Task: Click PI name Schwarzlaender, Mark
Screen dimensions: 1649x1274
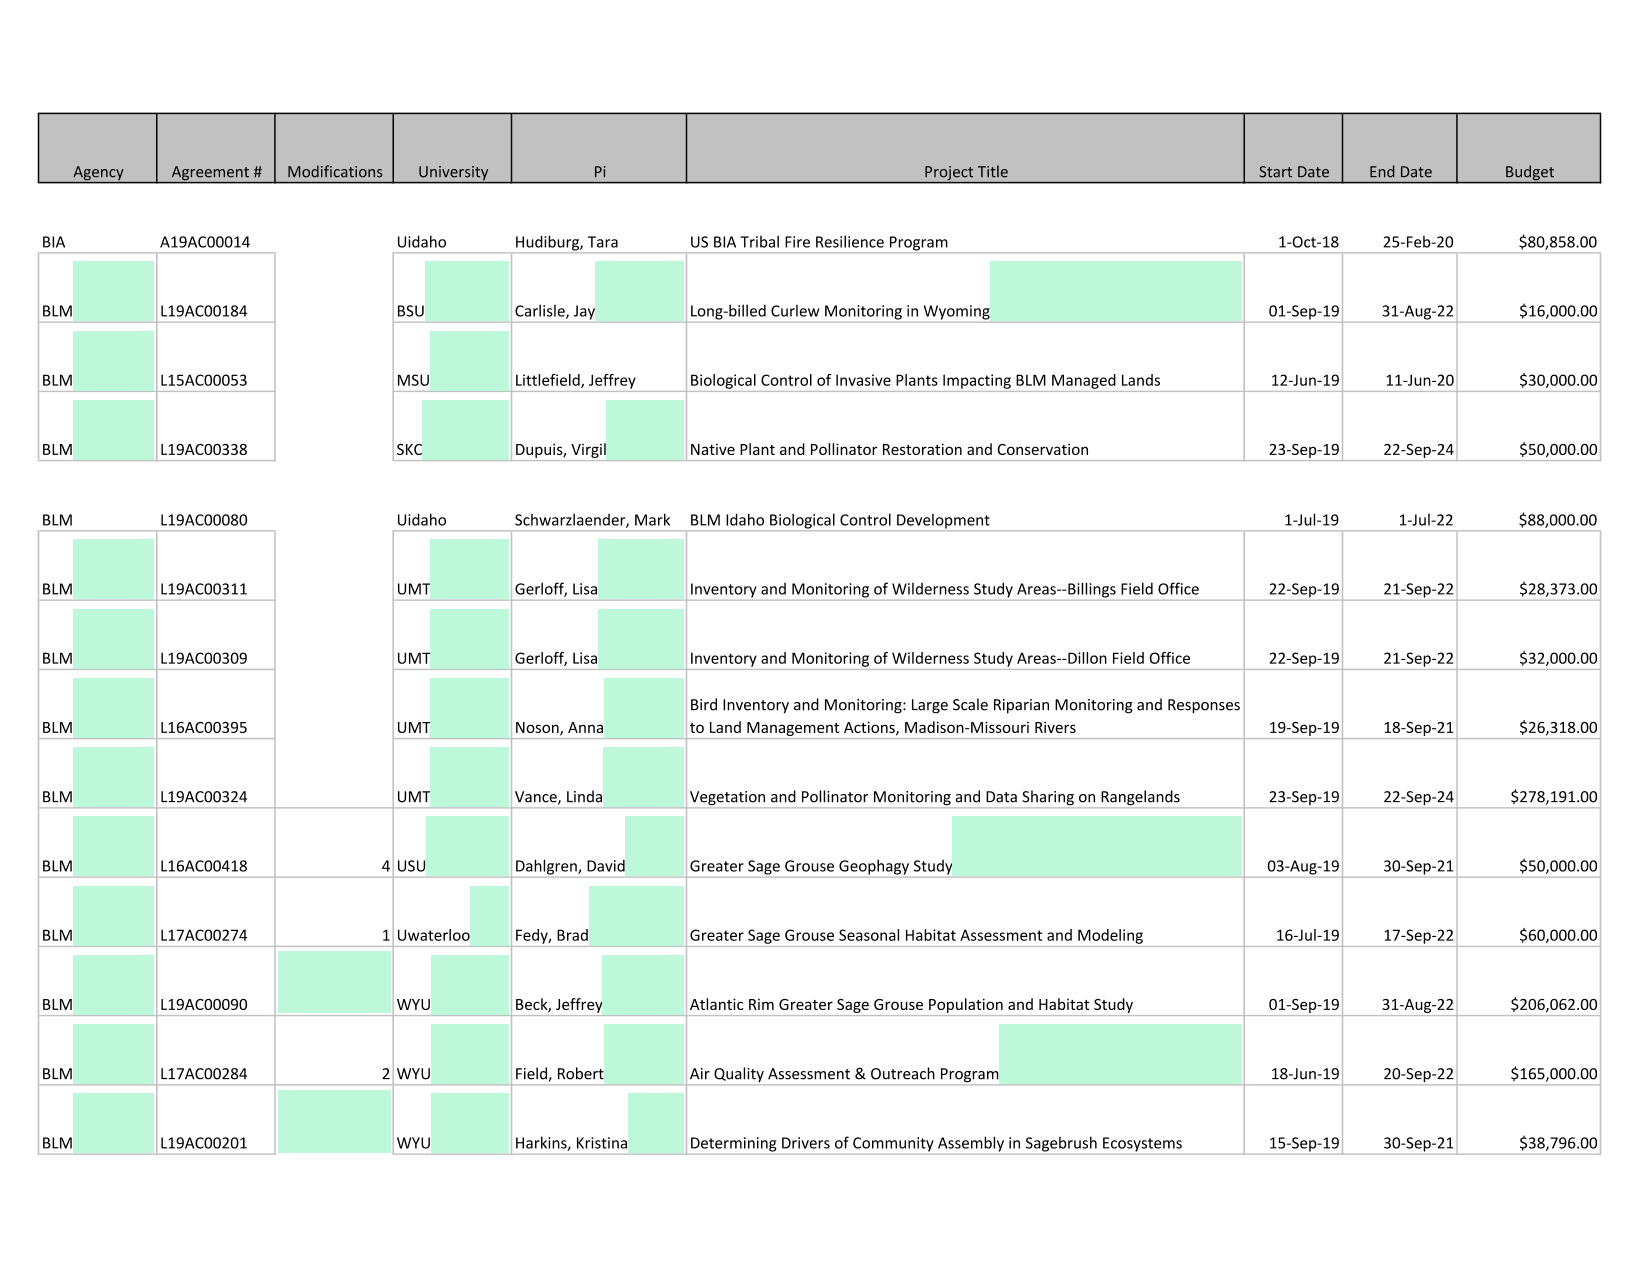Action: point(592,520)
